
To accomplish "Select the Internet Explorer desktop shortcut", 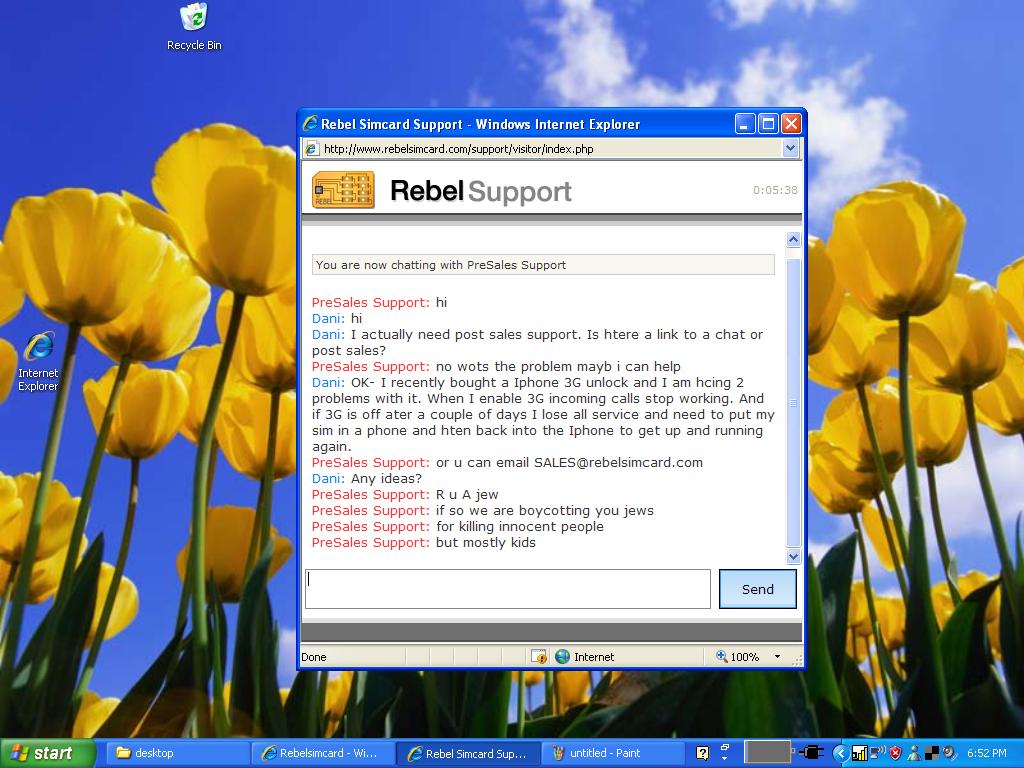I will tap(38, 361).
